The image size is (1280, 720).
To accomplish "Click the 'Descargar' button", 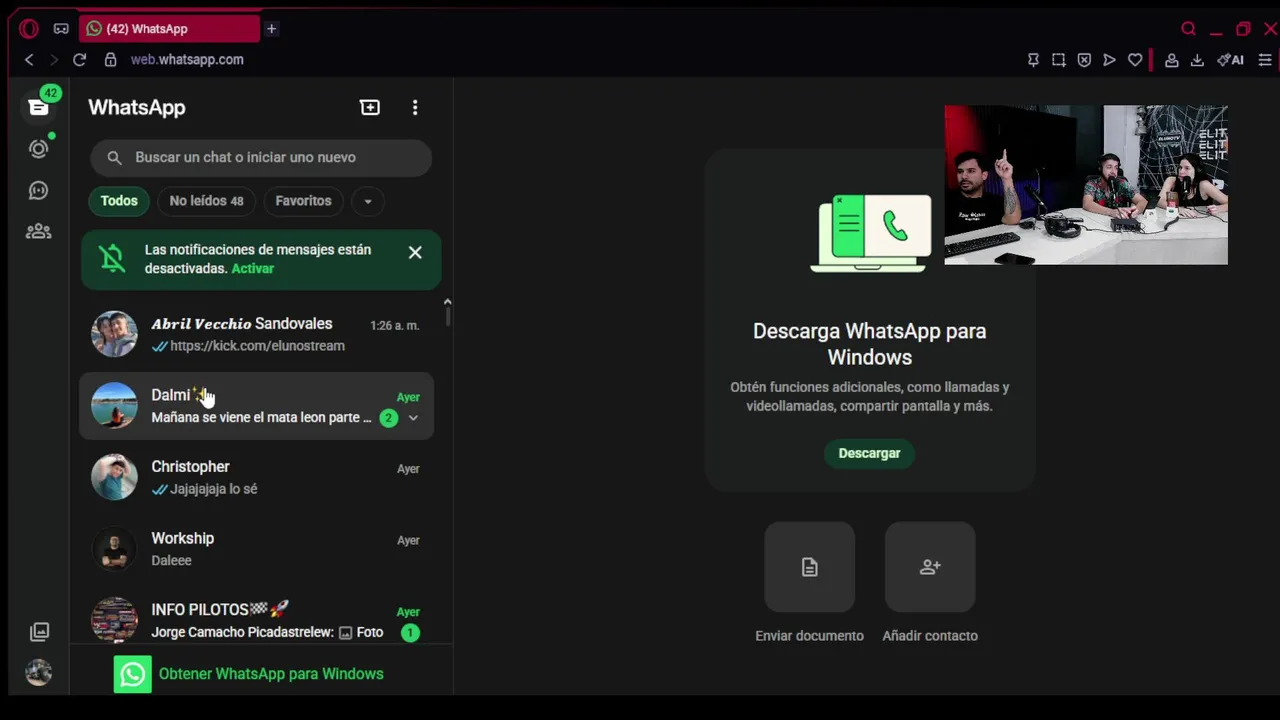I will click(x=869, y=453).
